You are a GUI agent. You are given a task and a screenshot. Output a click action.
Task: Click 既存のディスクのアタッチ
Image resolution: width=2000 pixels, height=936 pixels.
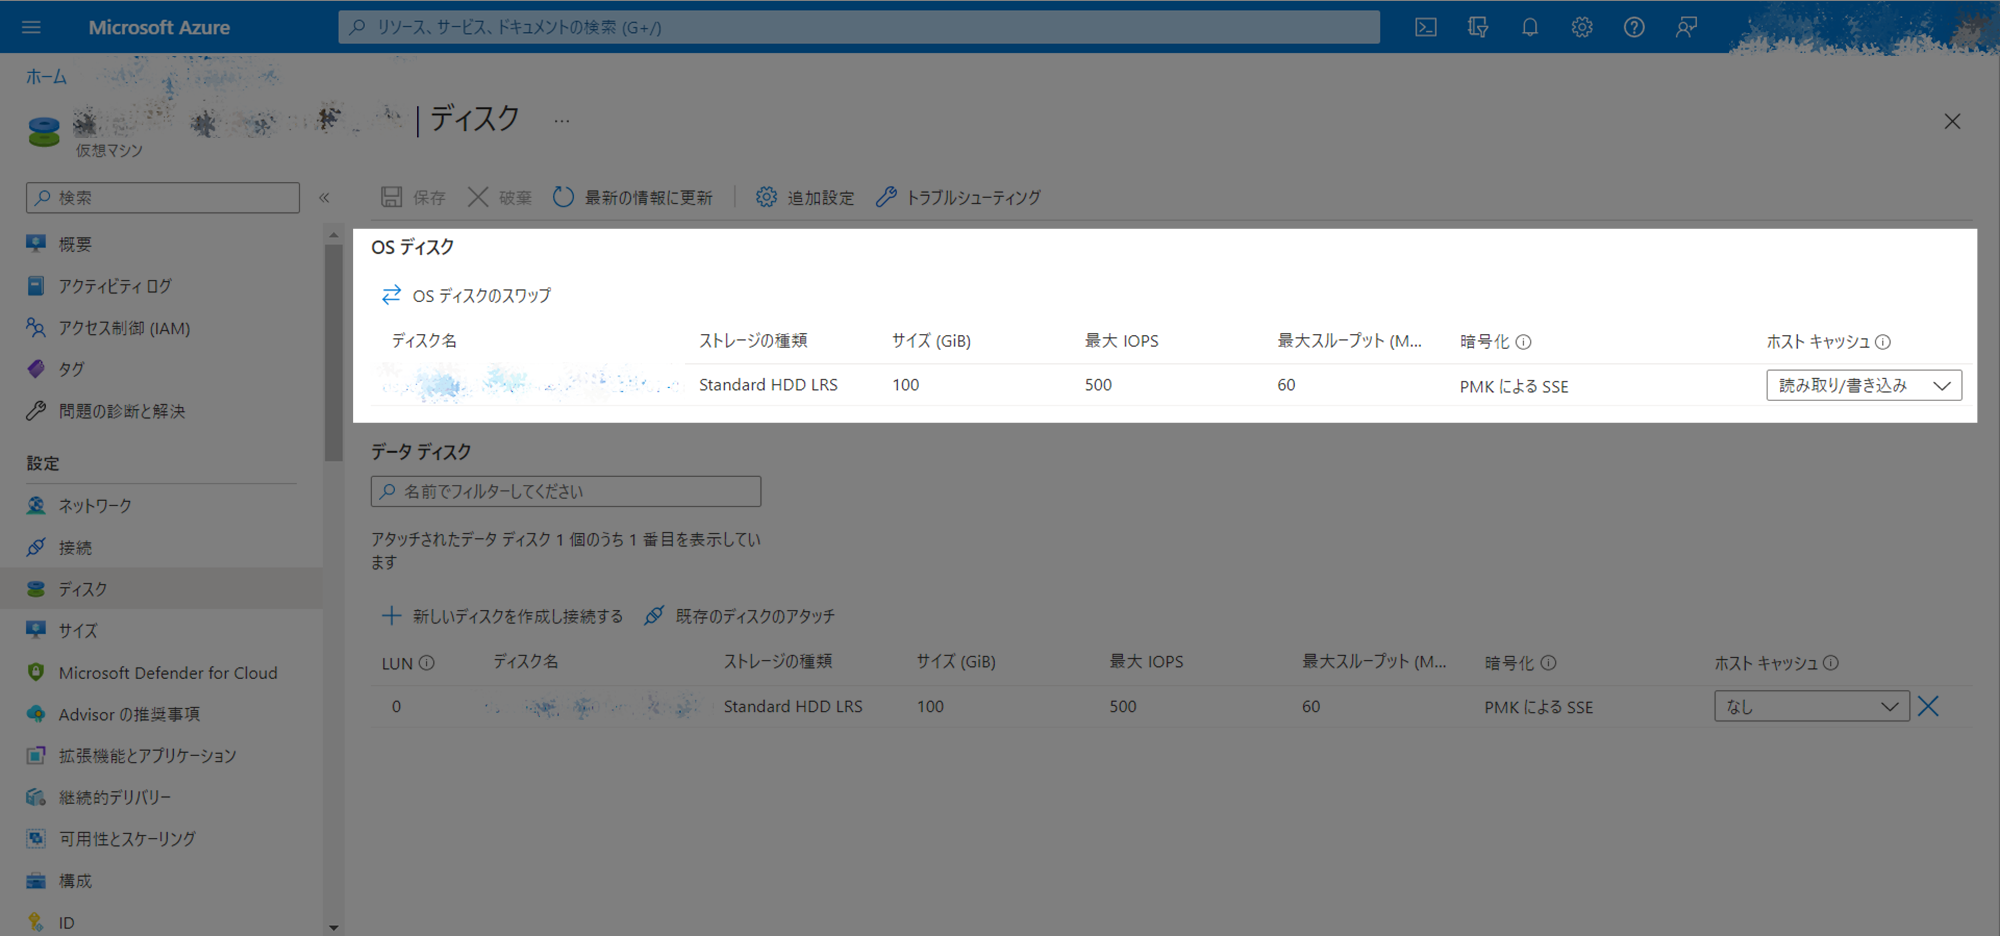click(x=739, y=616)
